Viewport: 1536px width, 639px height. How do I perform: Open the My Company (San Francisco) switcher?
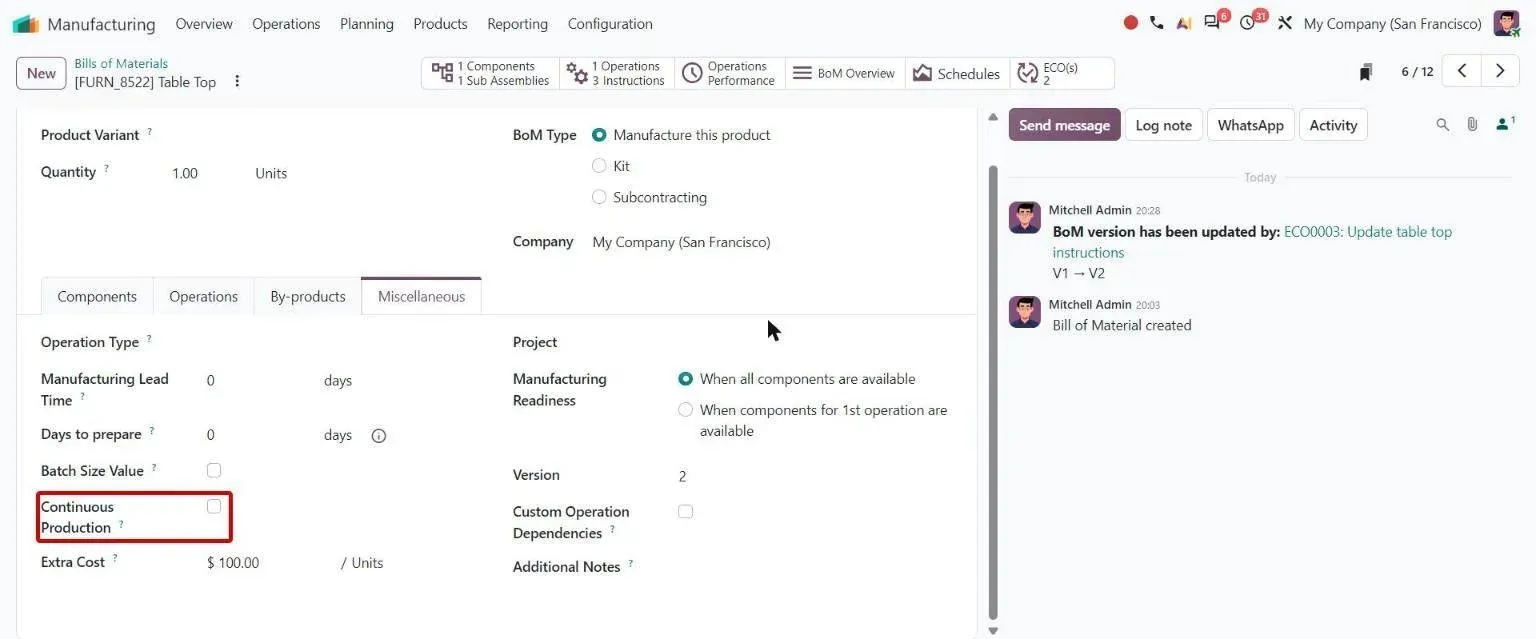[1392, 24]
